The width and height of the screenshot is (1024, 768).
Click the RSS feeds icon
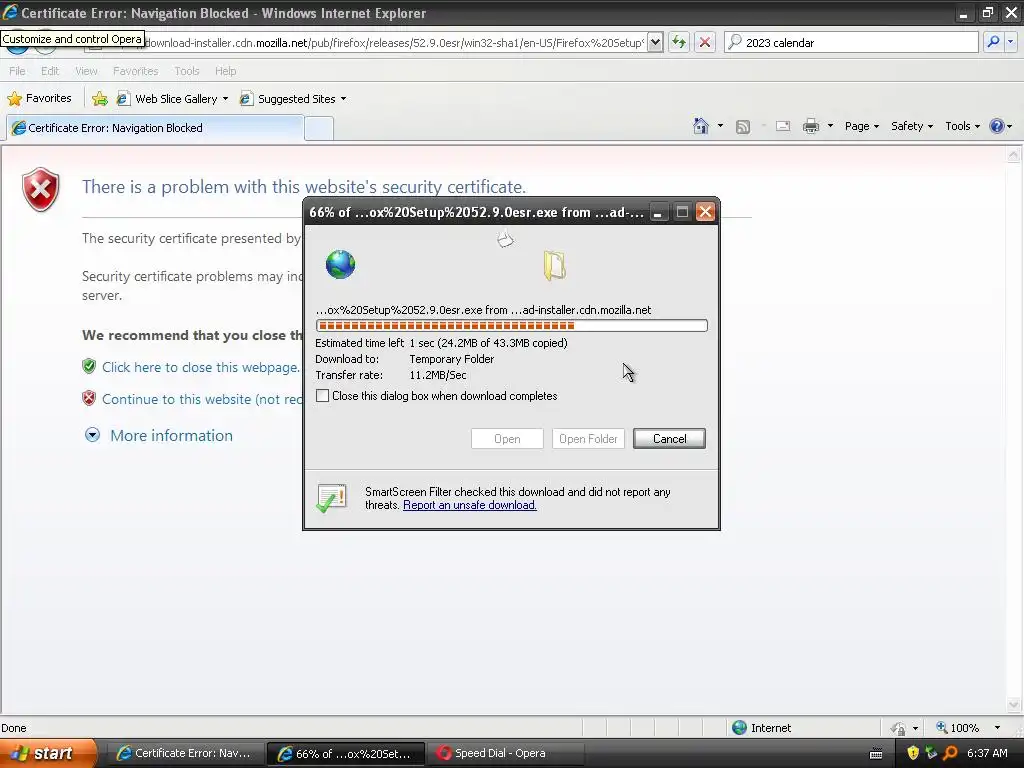pos(743,127)
